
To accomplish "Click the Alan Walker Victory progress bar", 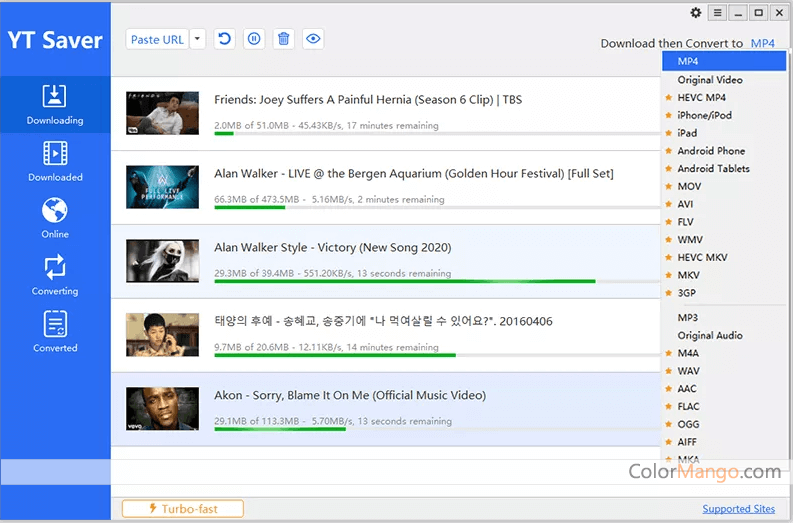I will (x=437, y=281).
